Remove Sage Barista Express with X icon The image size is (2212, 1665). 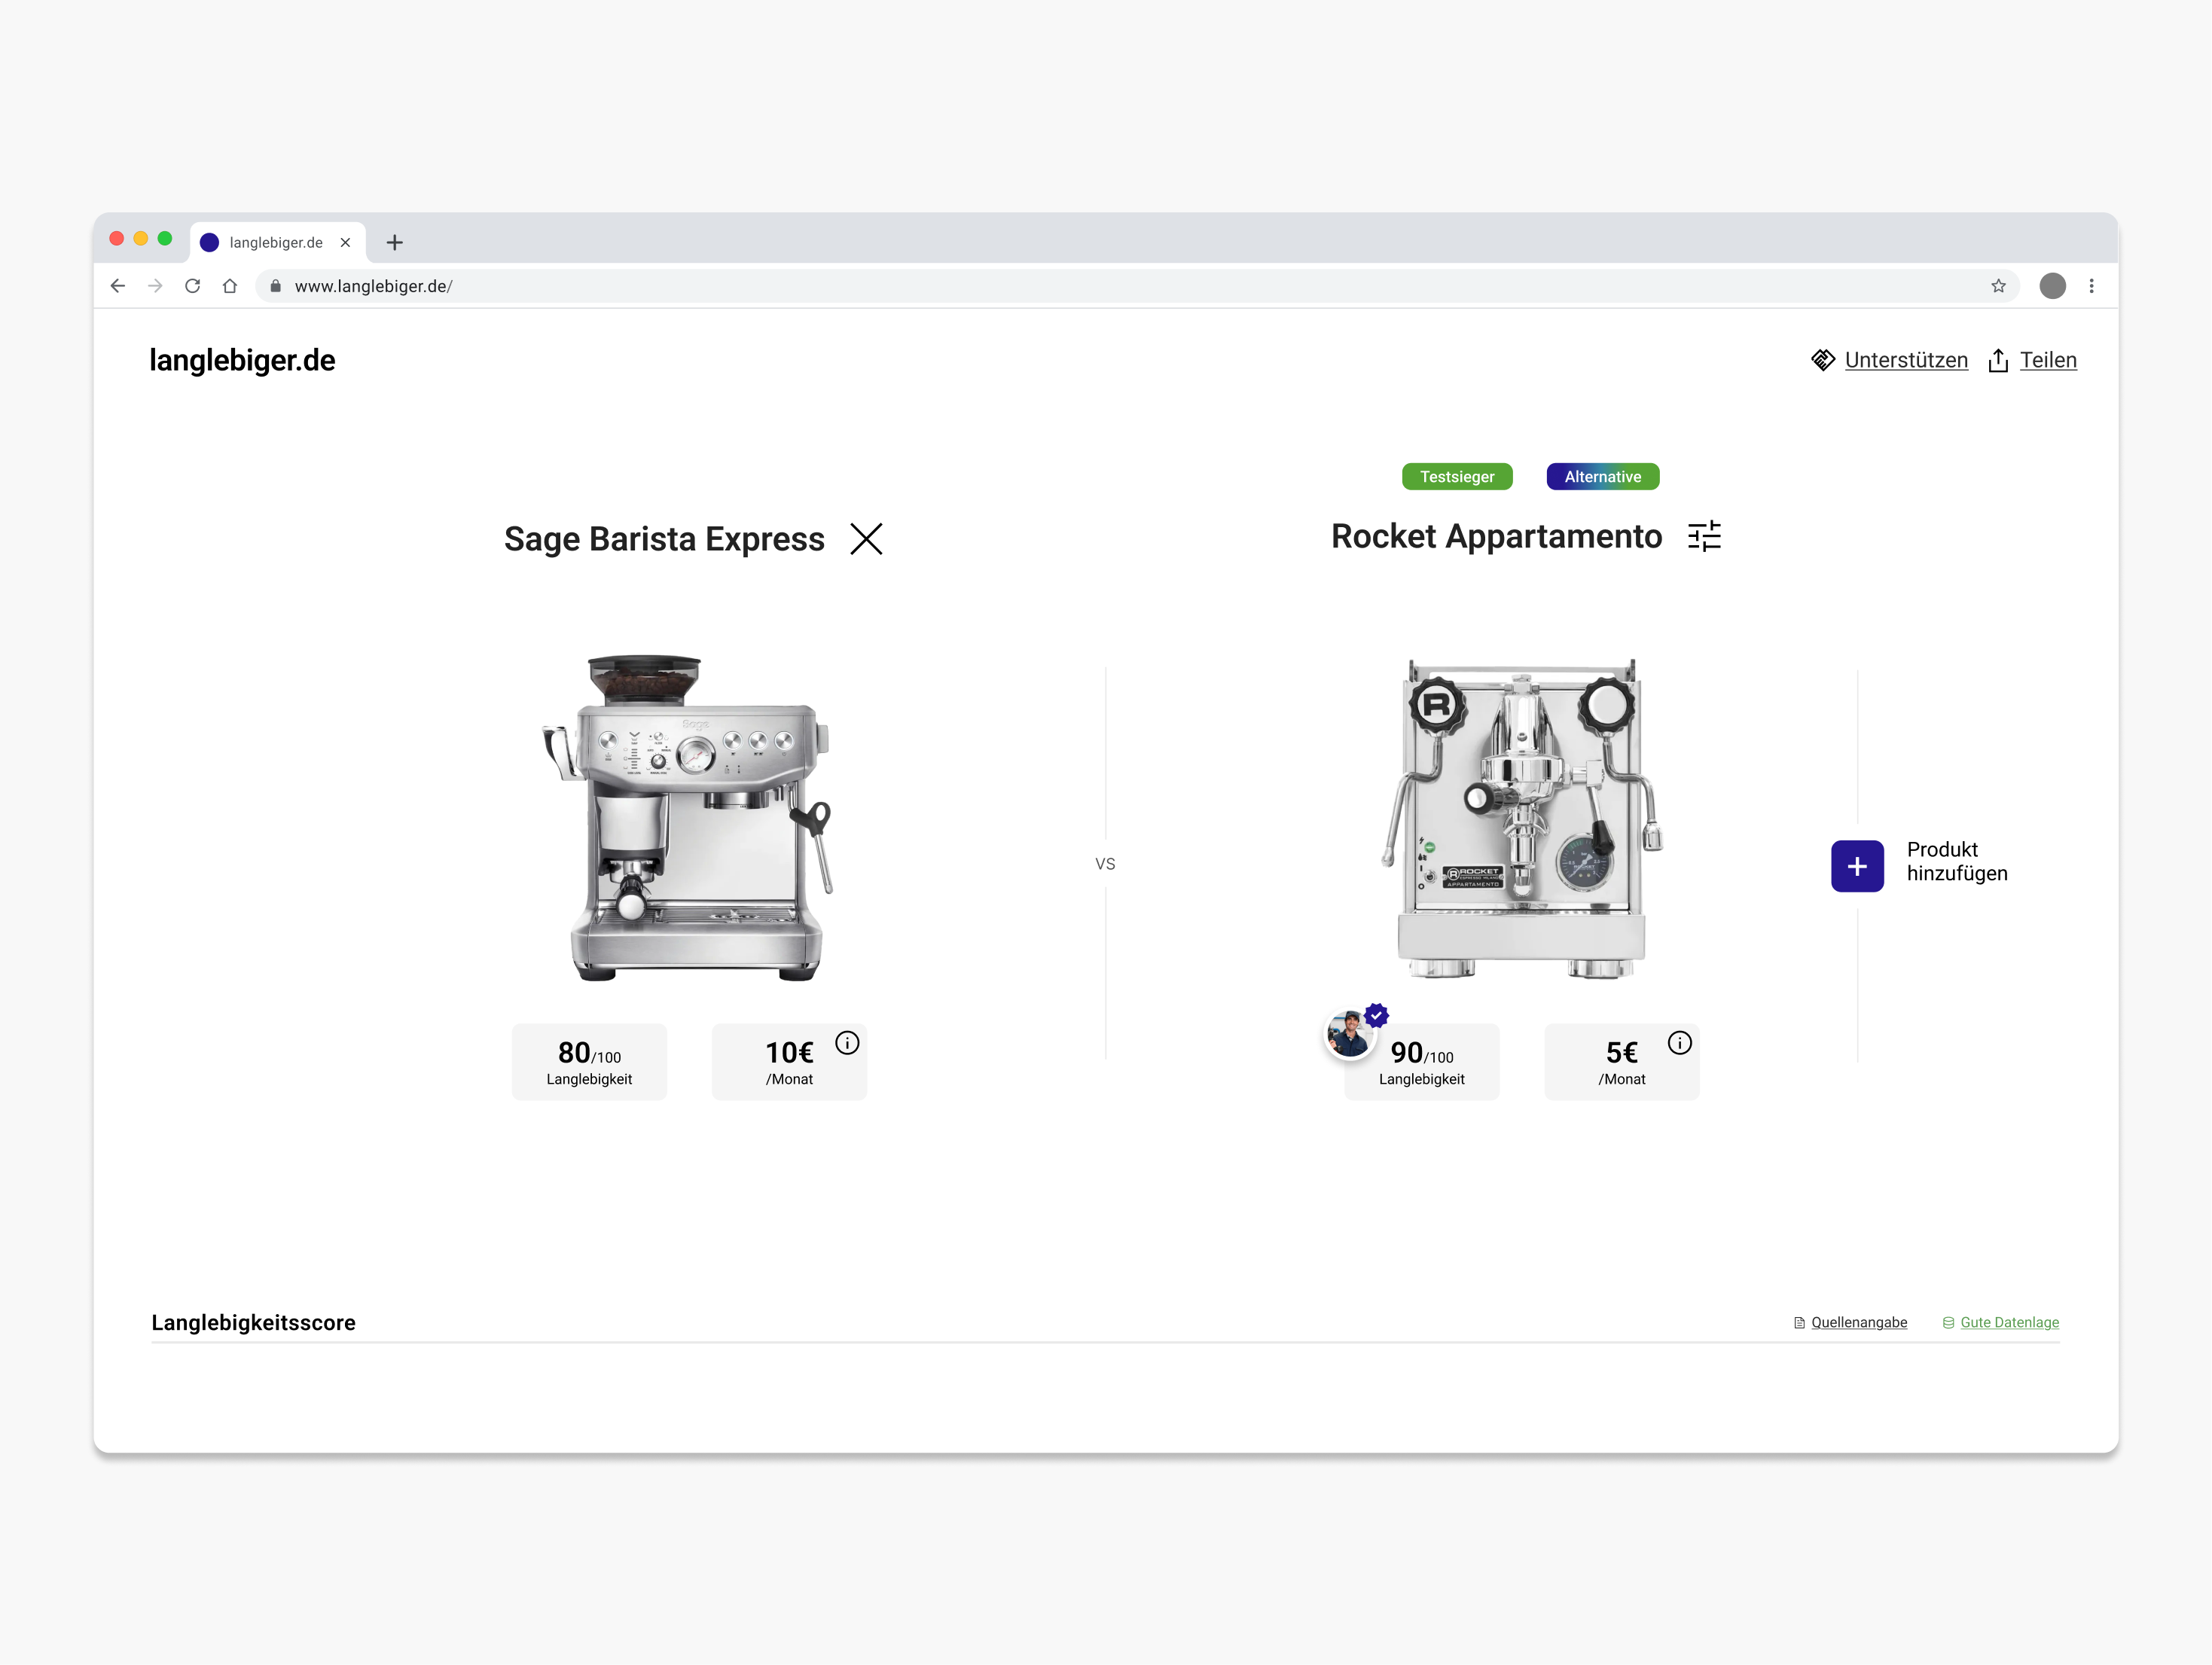click(866, 539)
